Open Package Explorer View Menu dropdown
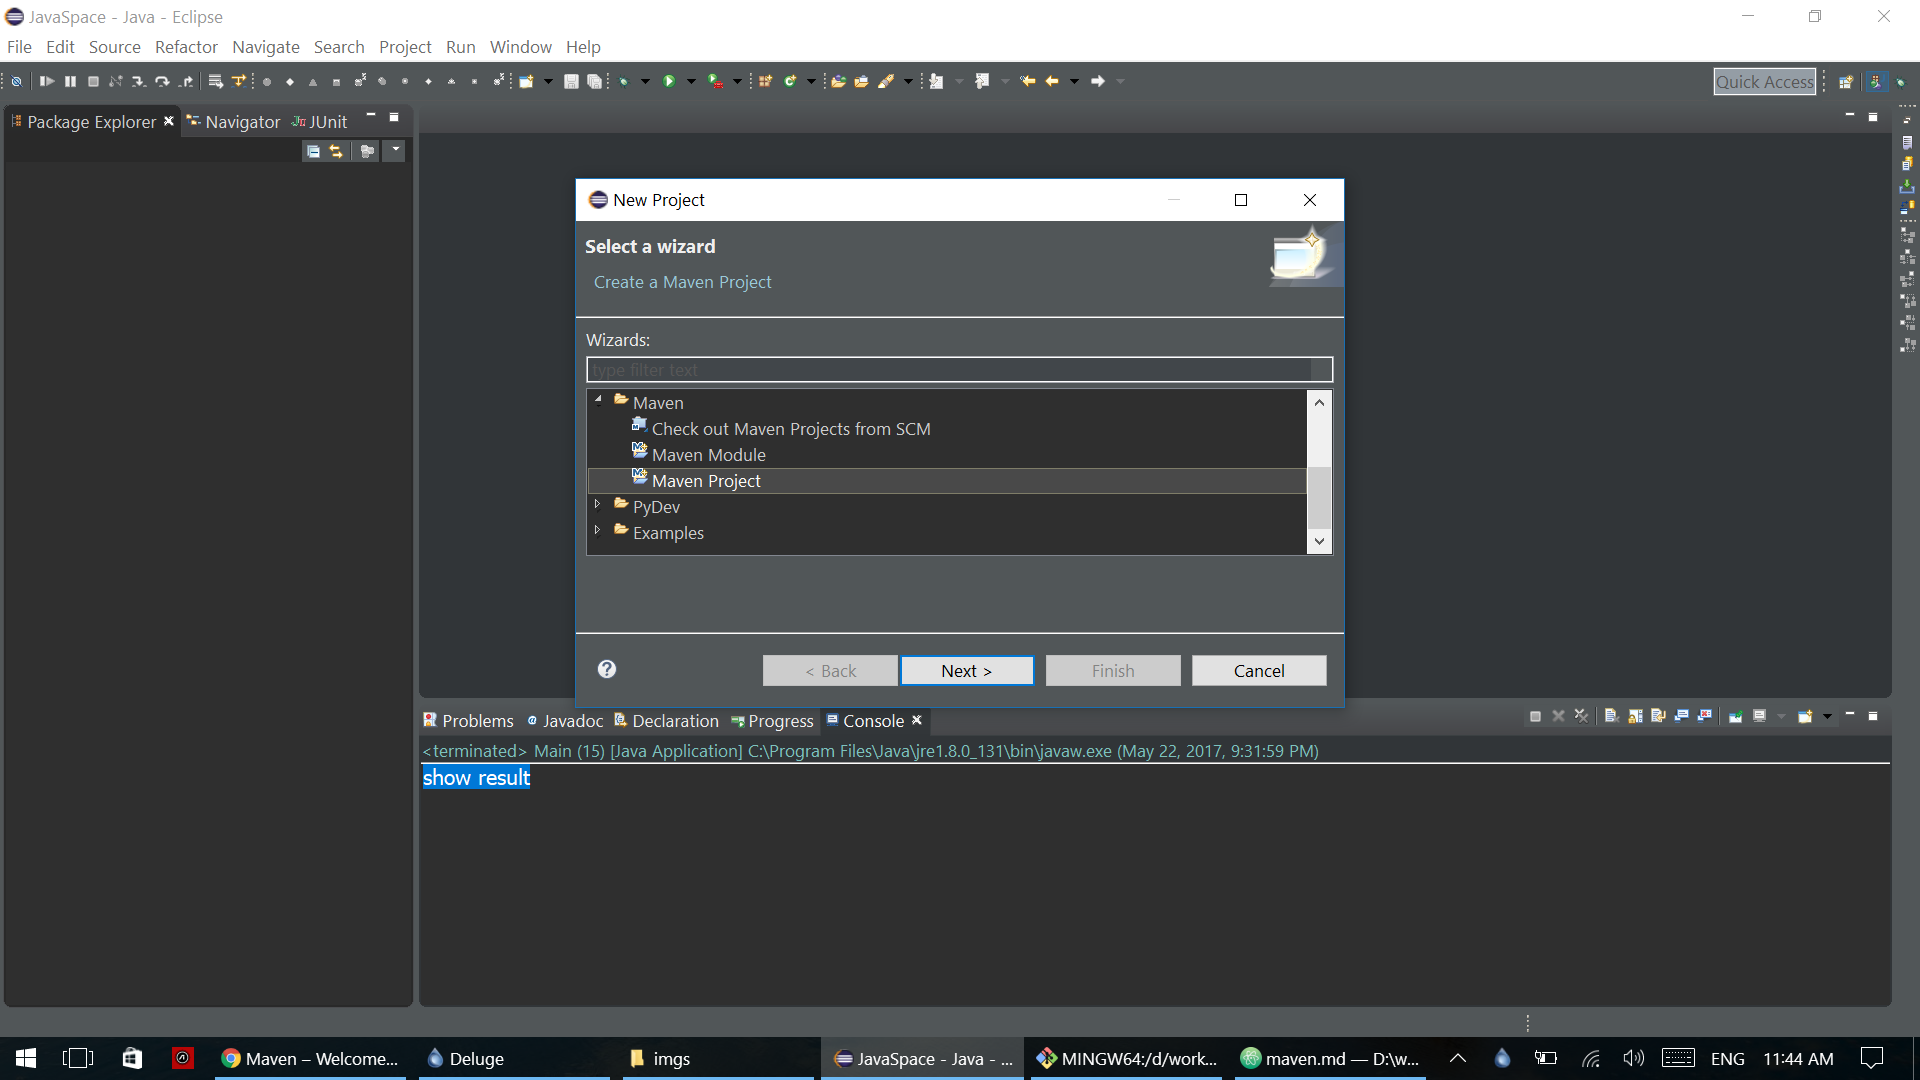 [396, 150]
